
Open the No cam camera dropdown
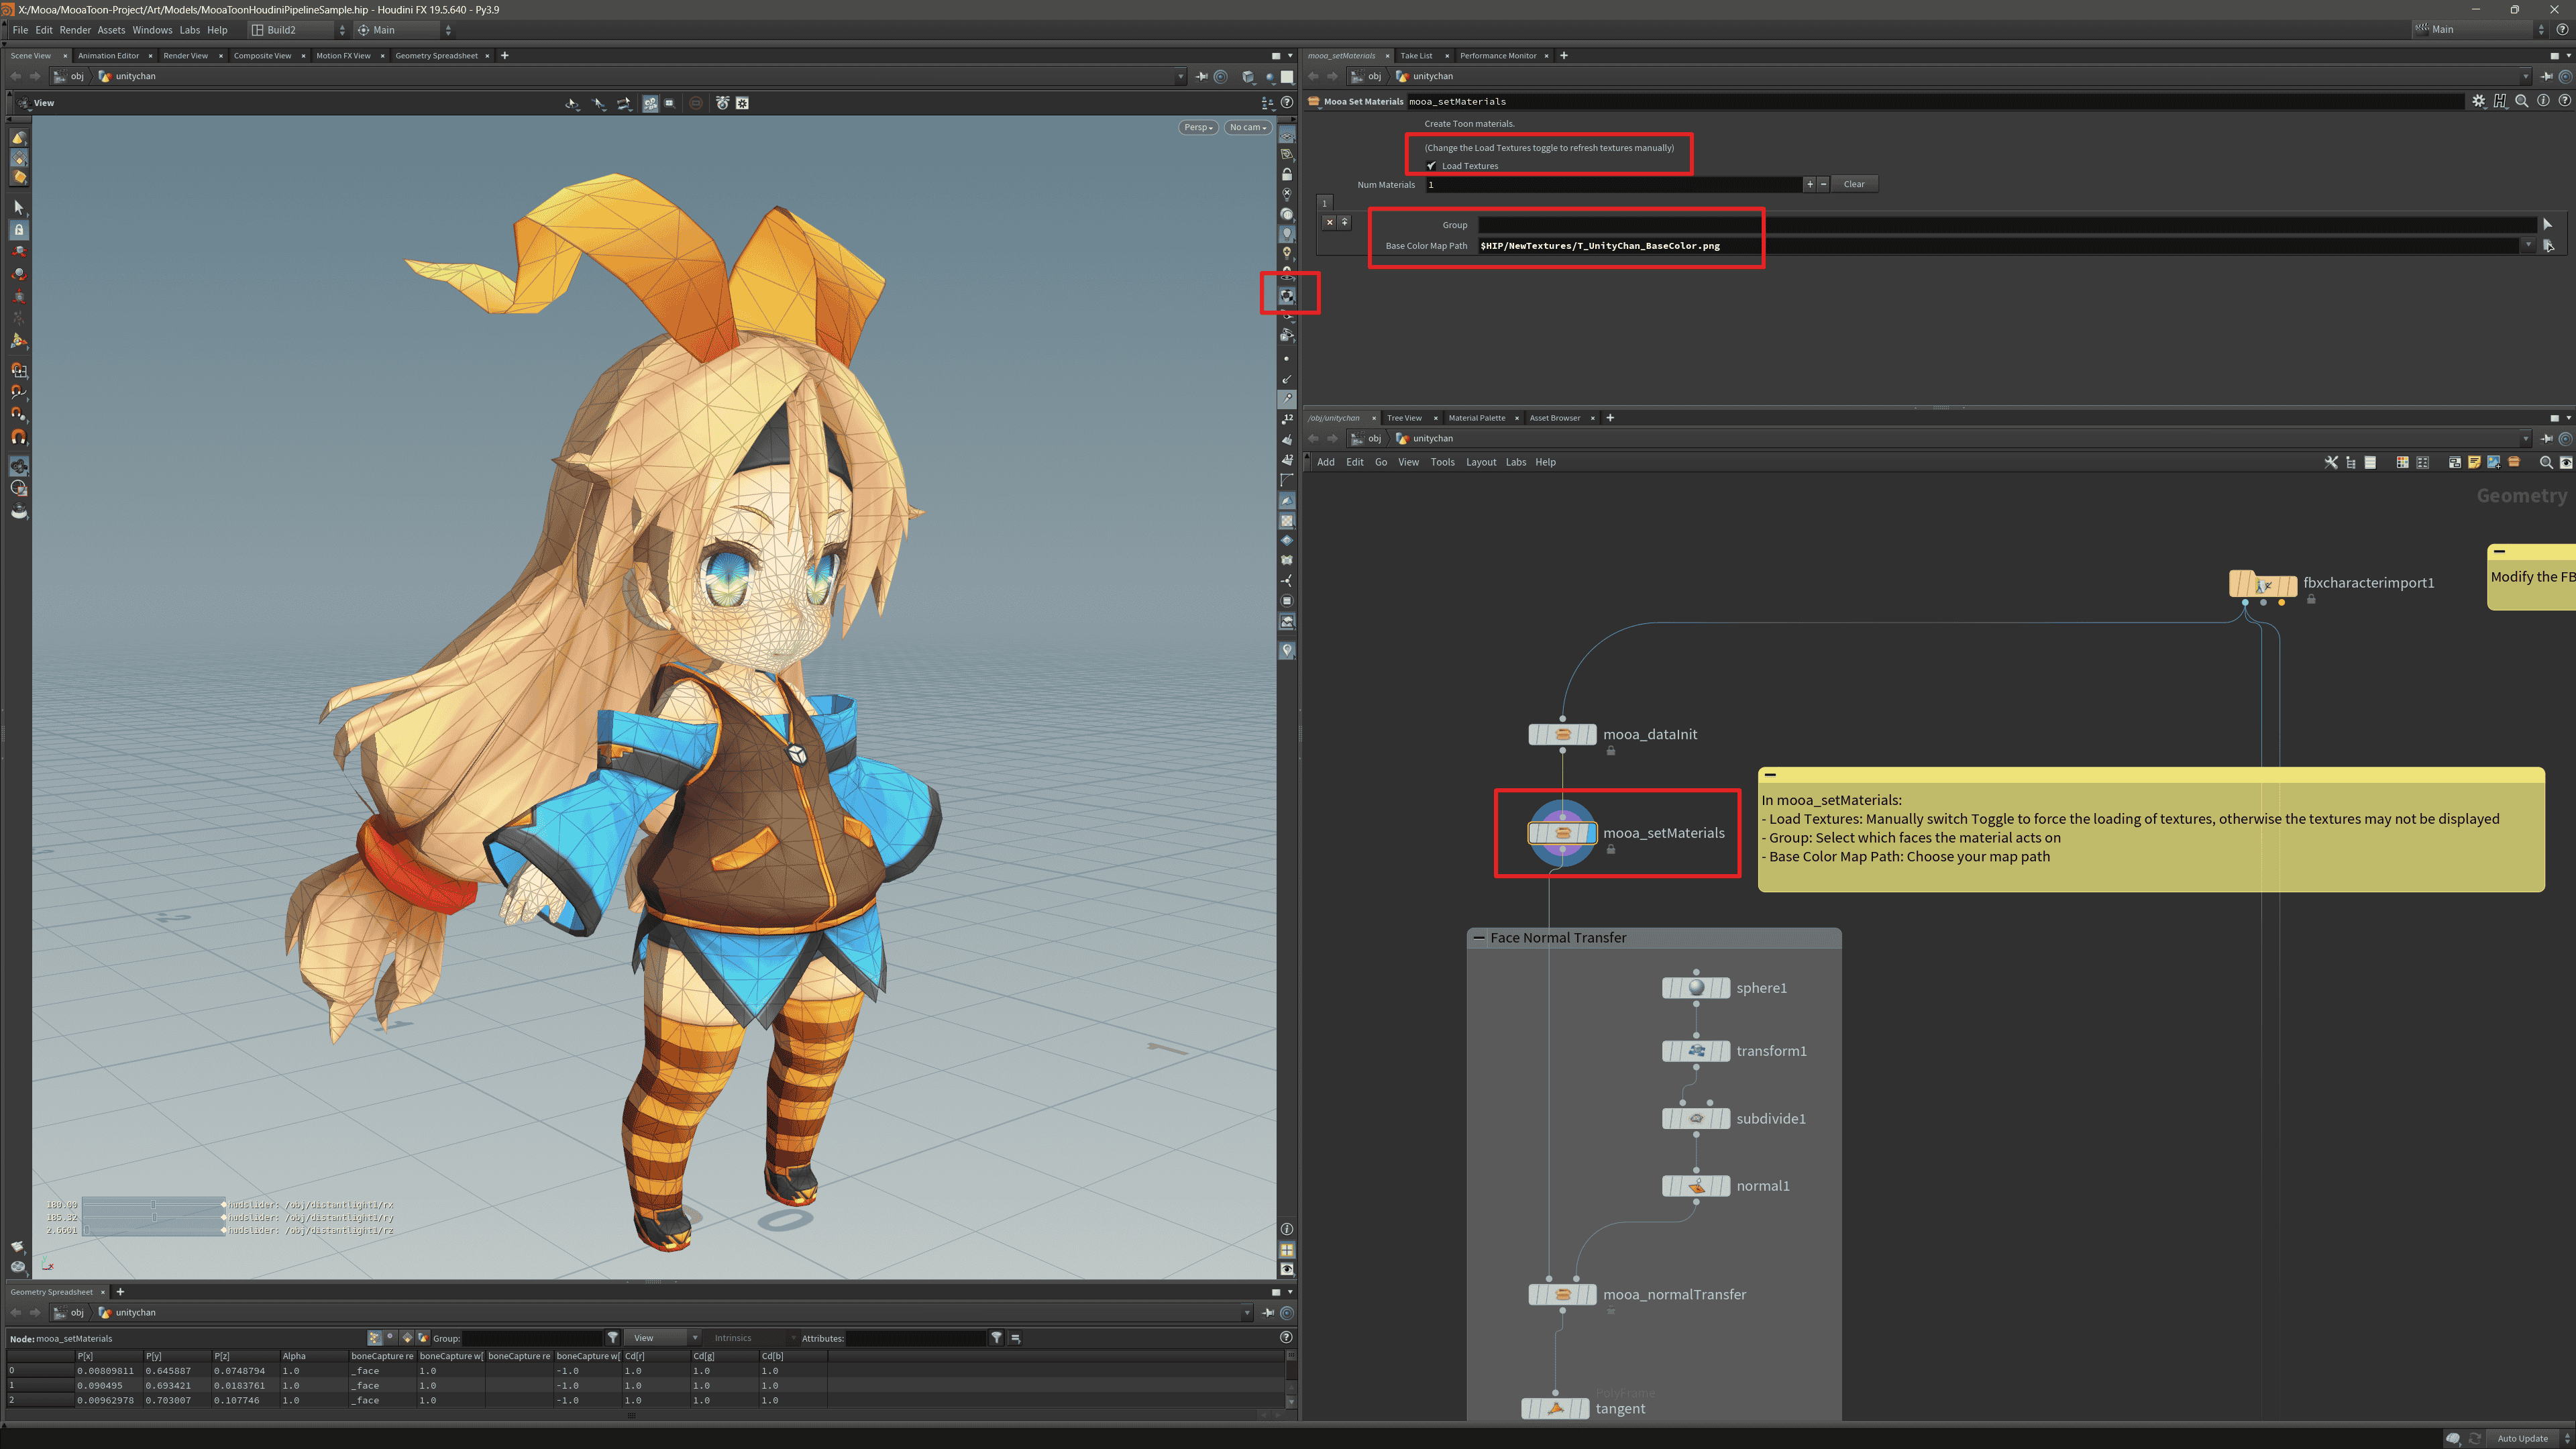pyautogui.click(x=1247, y=127)
